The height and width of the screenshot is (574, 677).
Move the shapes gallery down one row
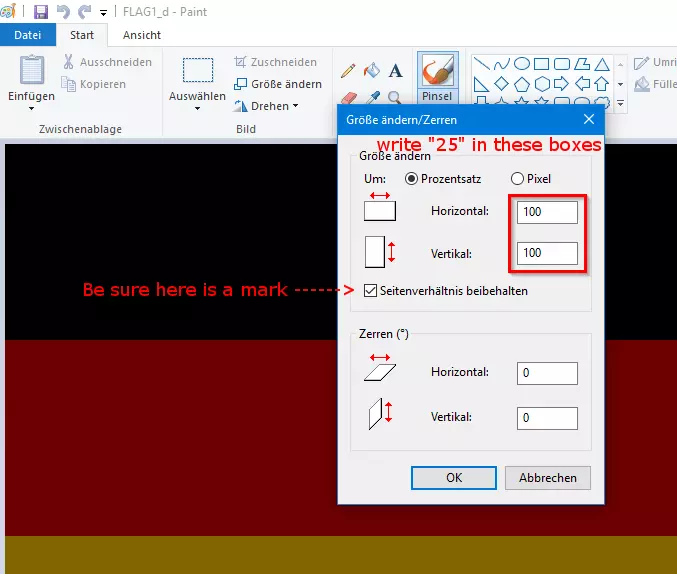click(620, 84)
